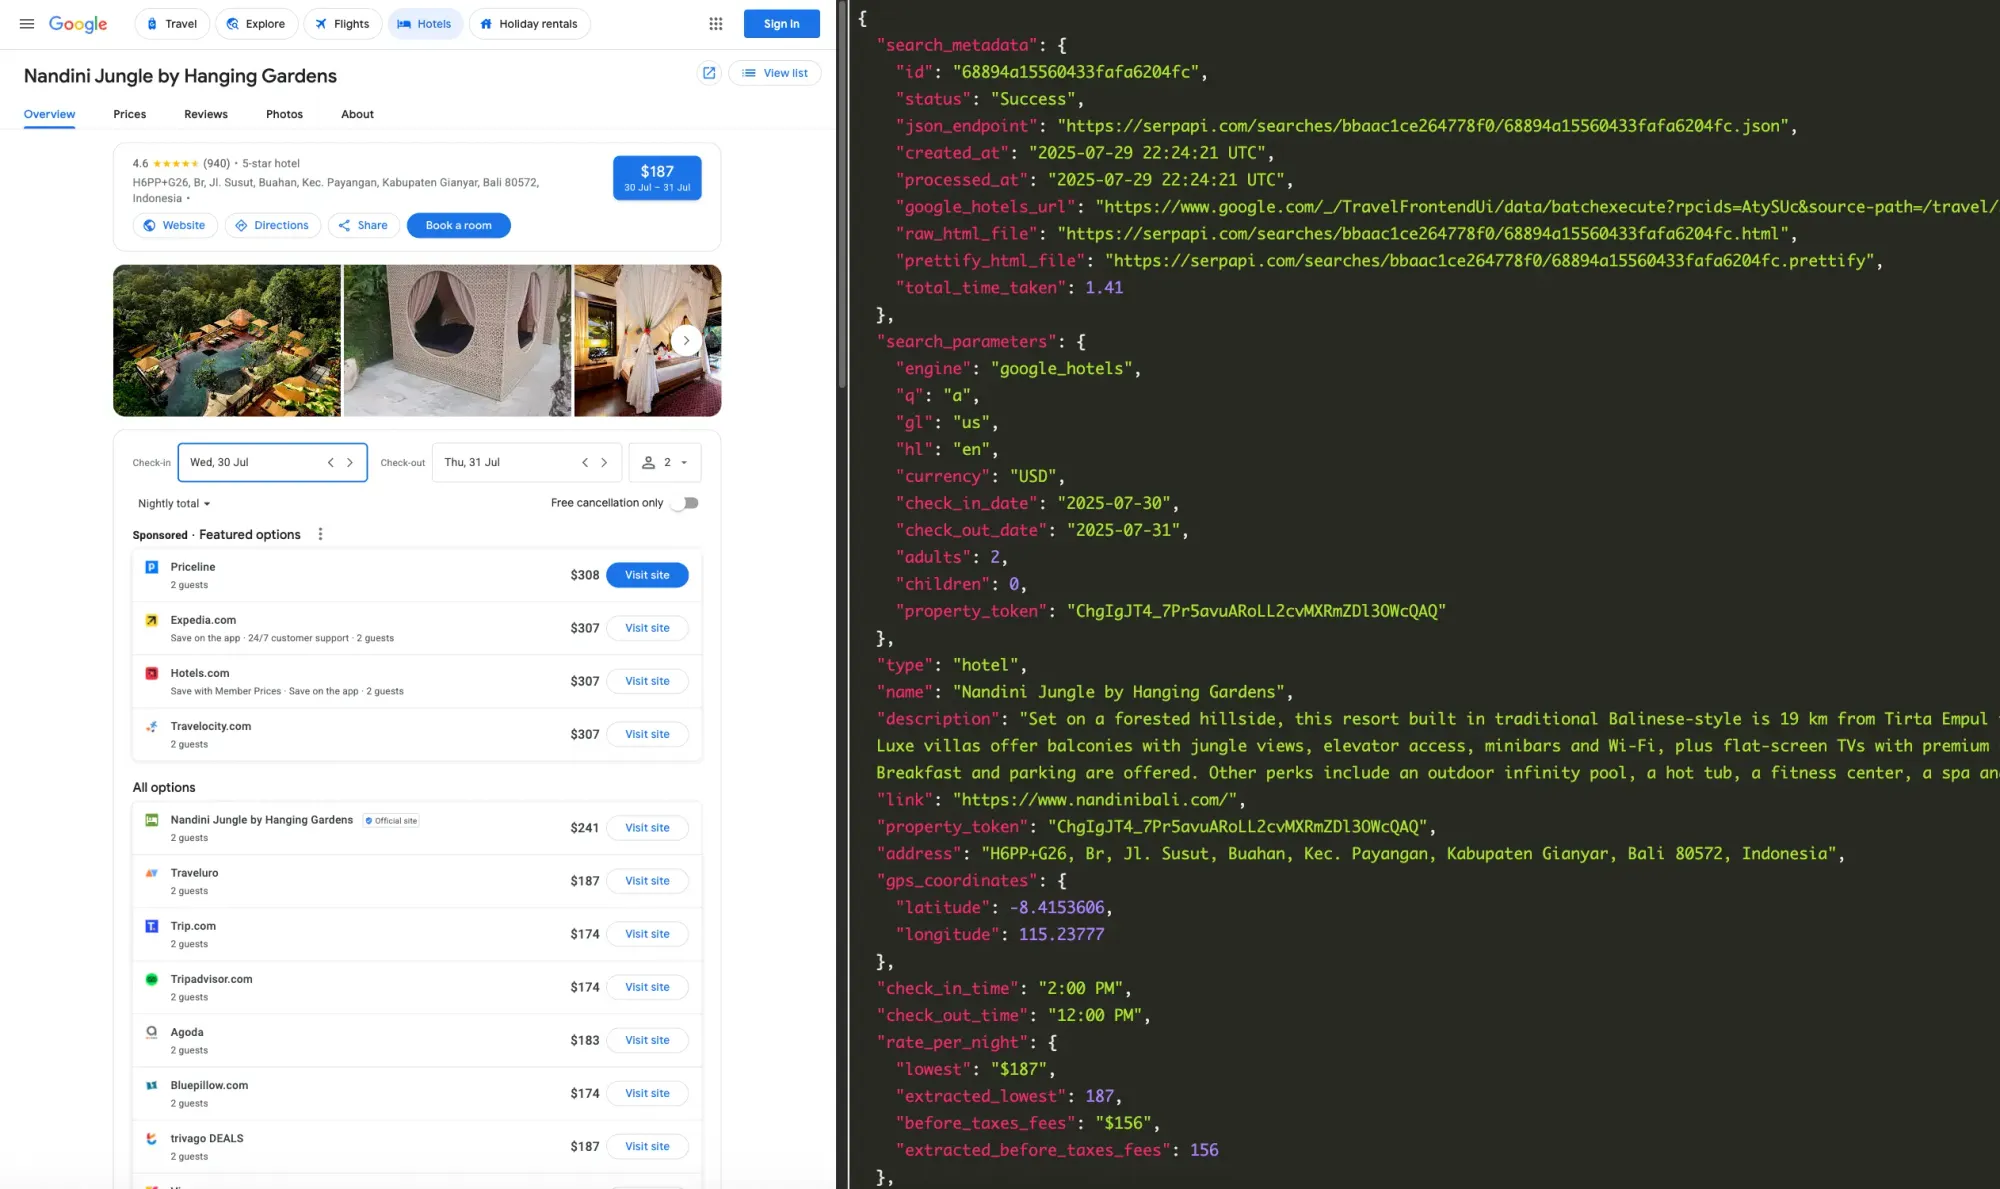Click the nandinibali.com link value in JSON
This screenshot has height=1189, width=2000.
[x=1095, y=800]
